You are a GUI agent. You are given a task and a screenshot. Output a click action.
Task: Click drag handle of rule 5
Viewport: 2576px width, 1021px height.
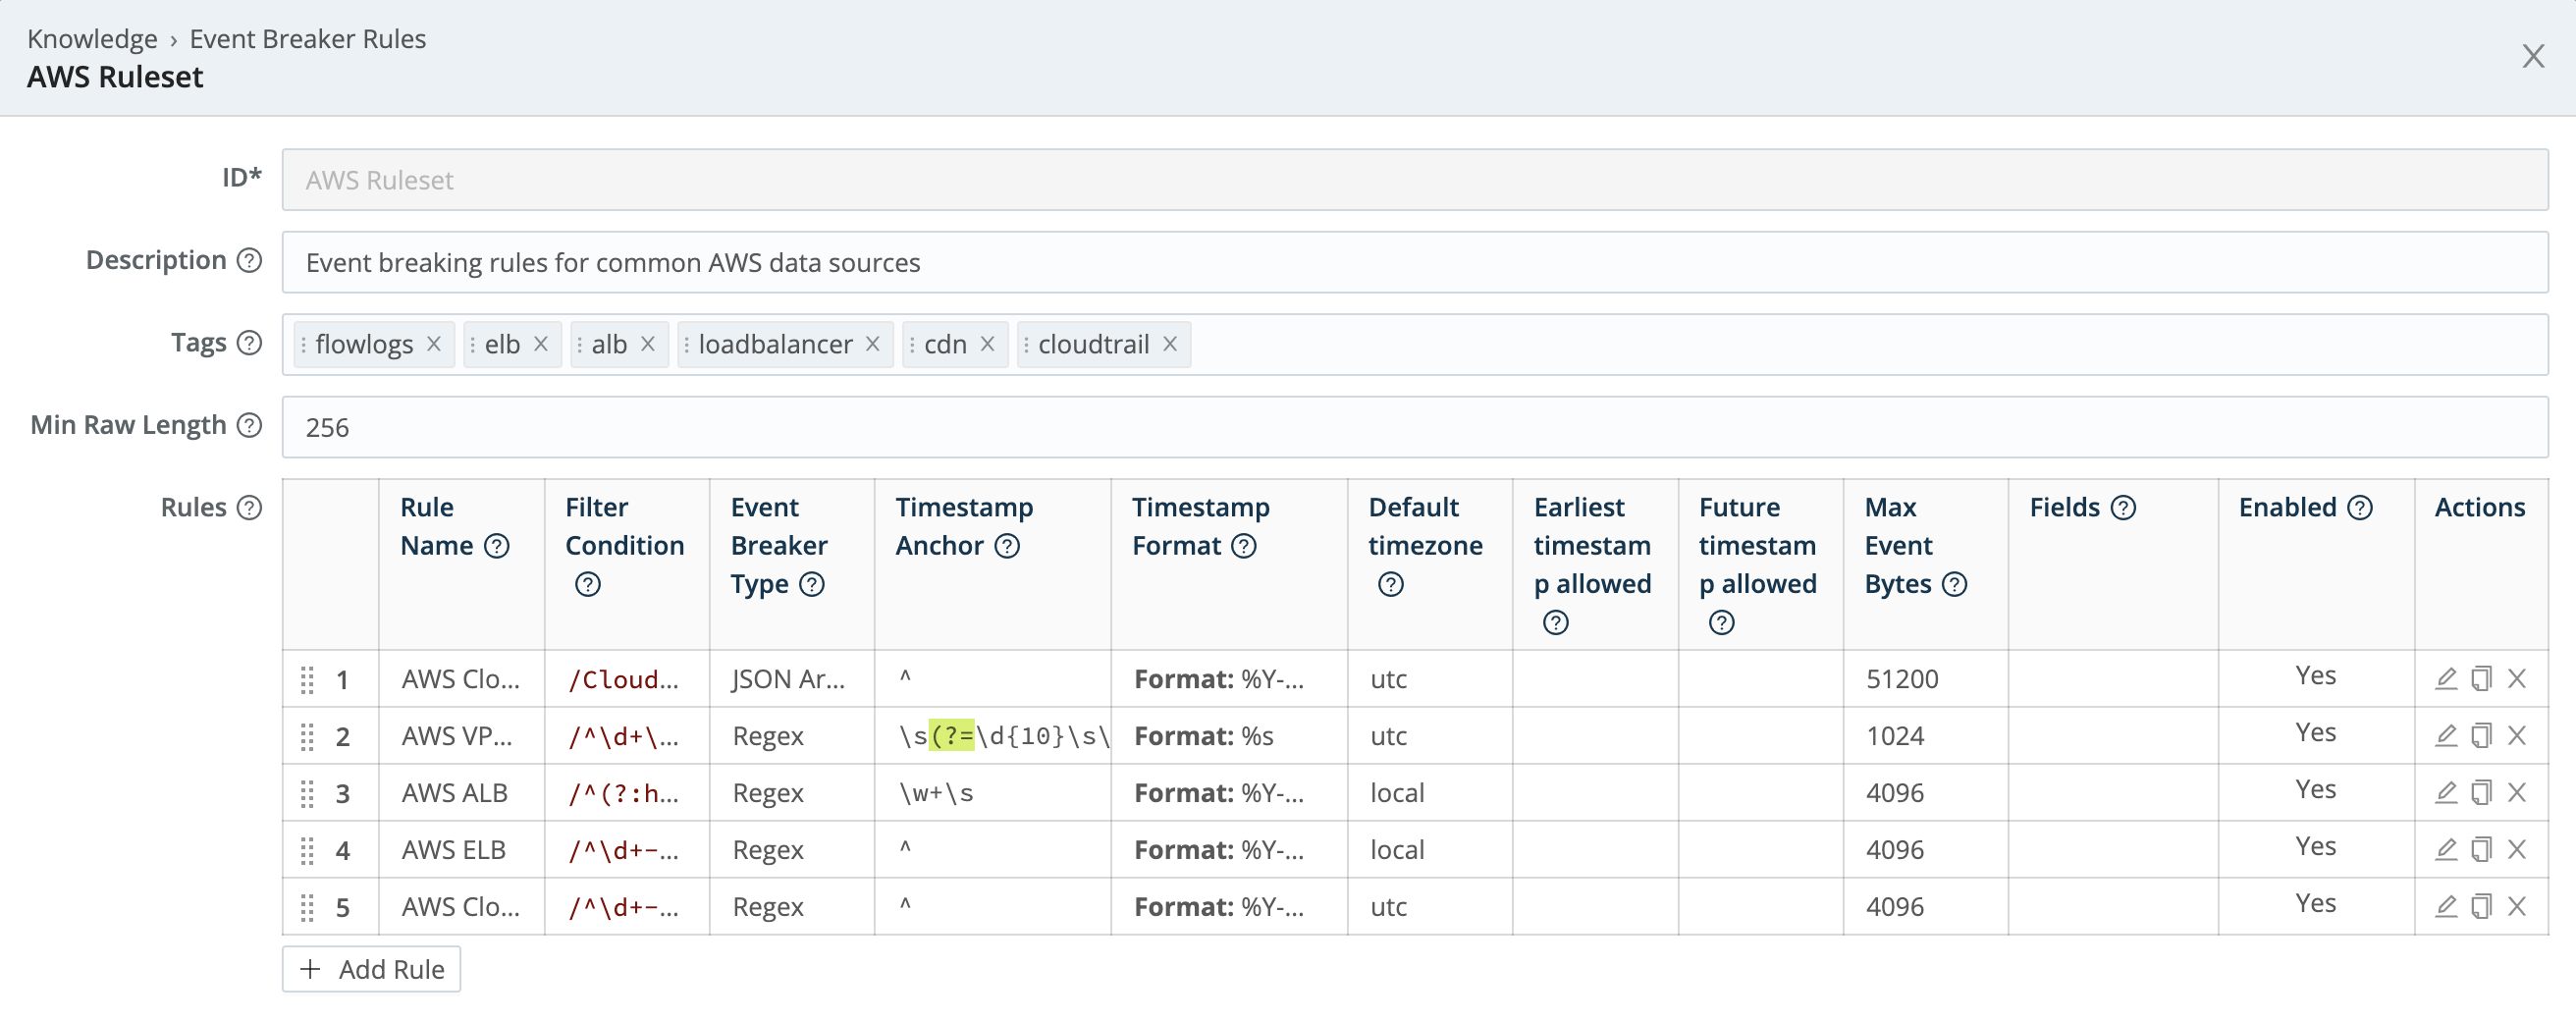click(307, 907)
